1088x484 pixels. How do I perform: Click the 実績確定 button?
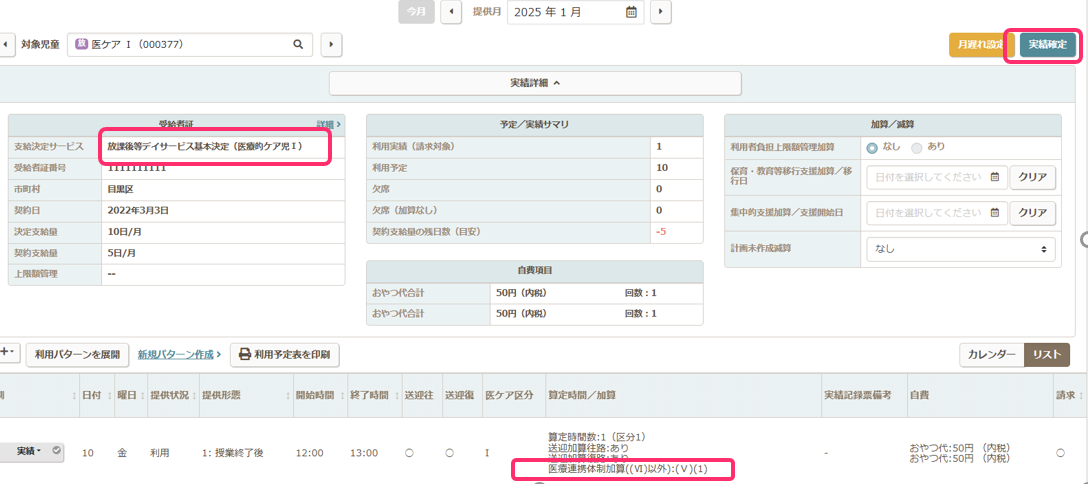(1048, 45)
